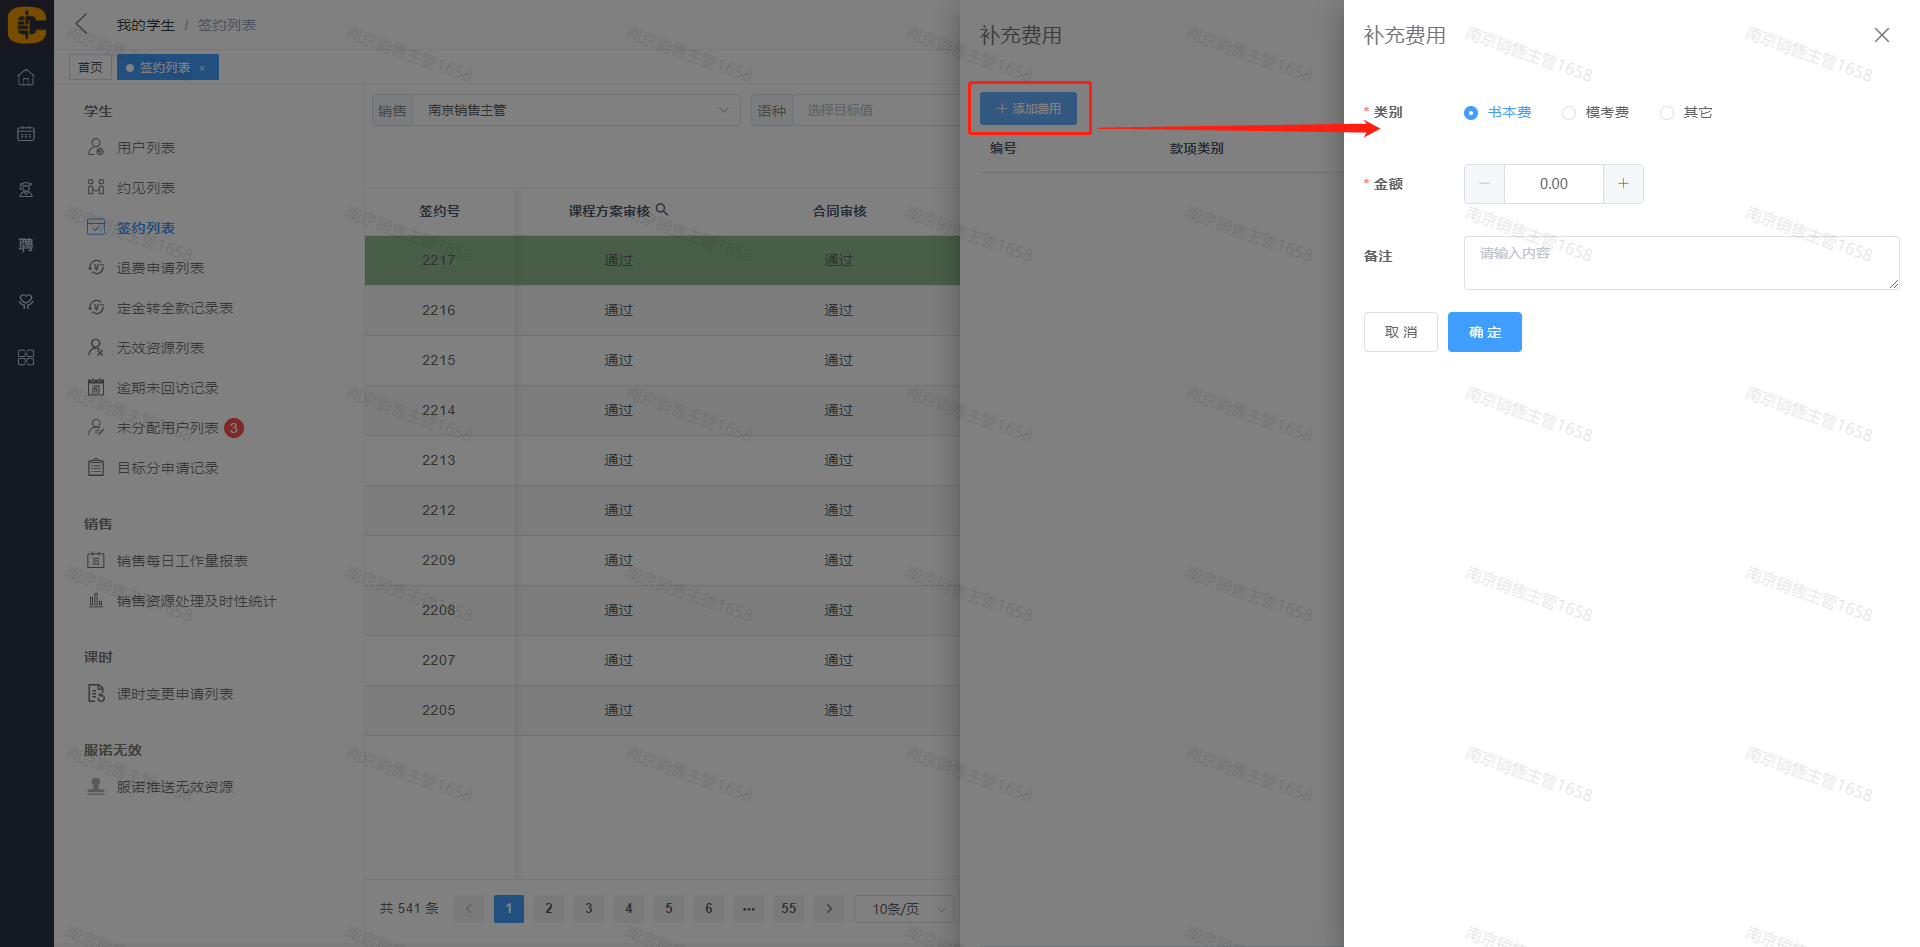Click the grid apps icon in sidebar

[26, 358]
